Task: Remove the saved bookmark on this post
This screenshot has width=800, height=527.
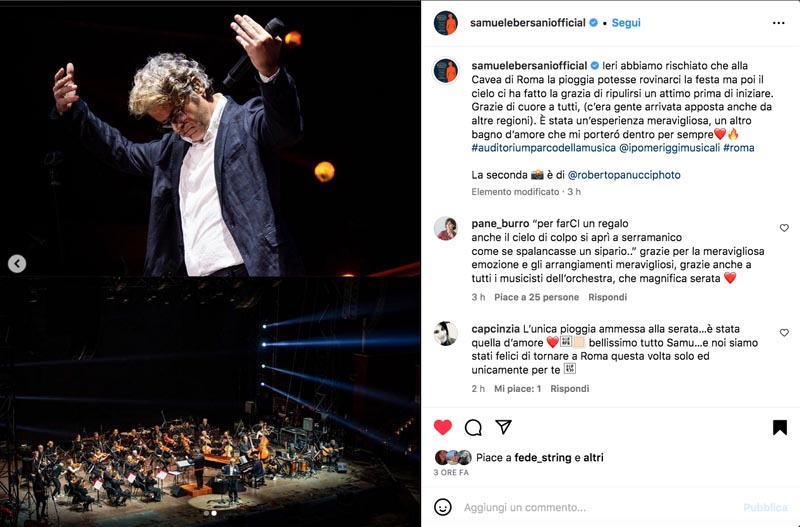Action: coord(780,427)
